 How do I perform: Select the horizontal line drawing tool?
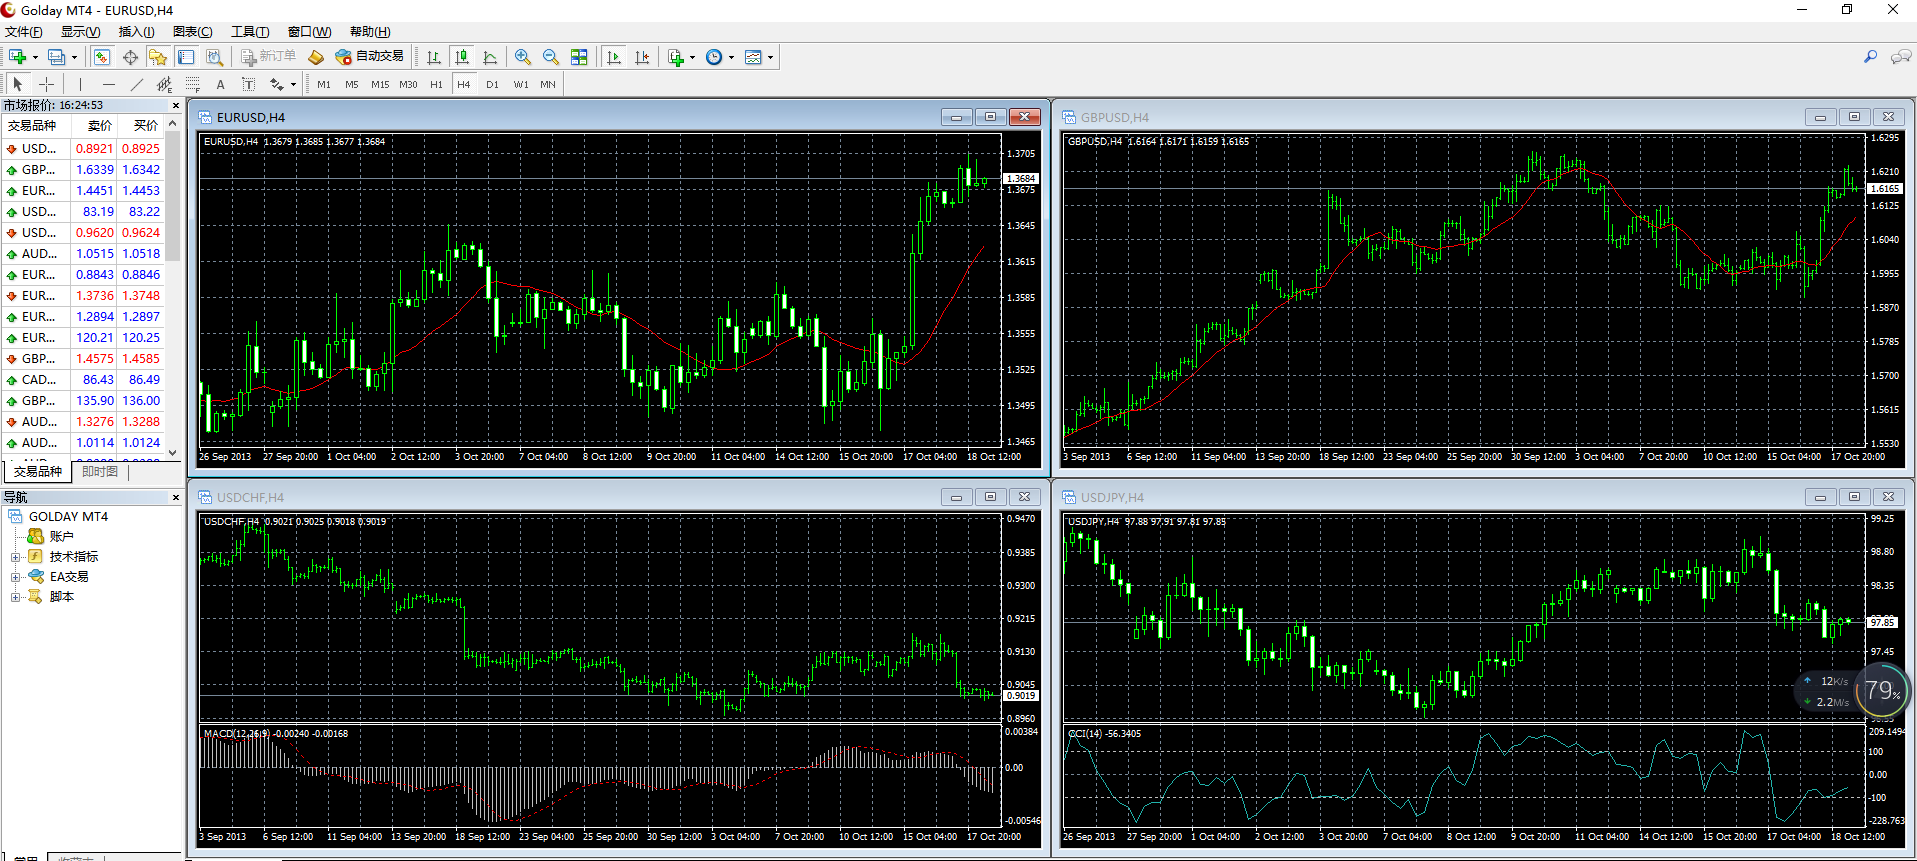coord(108,84)
